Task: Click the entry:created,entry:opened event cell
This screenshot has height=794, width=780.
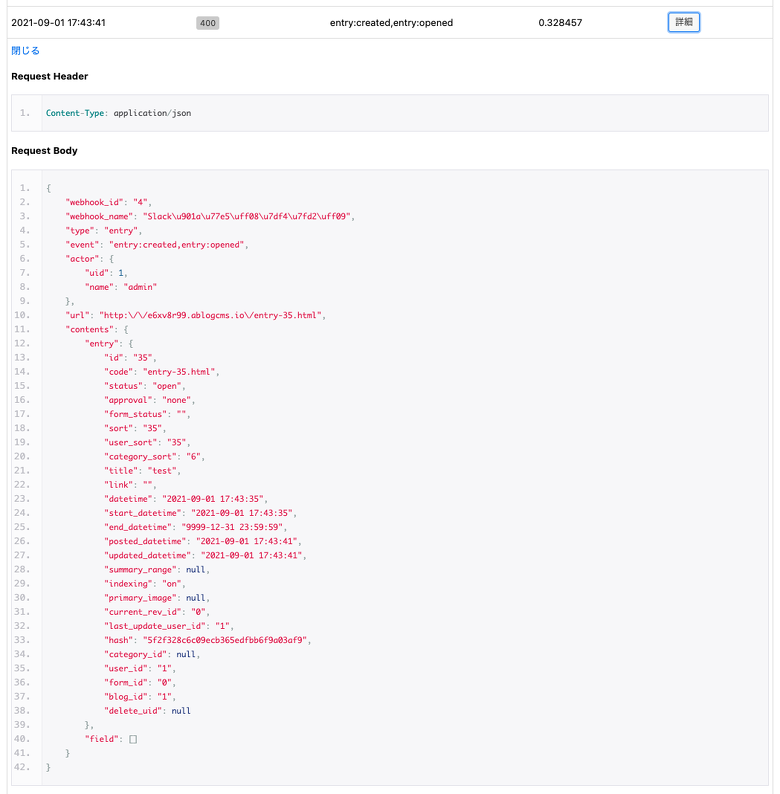Action: point(391,22)
